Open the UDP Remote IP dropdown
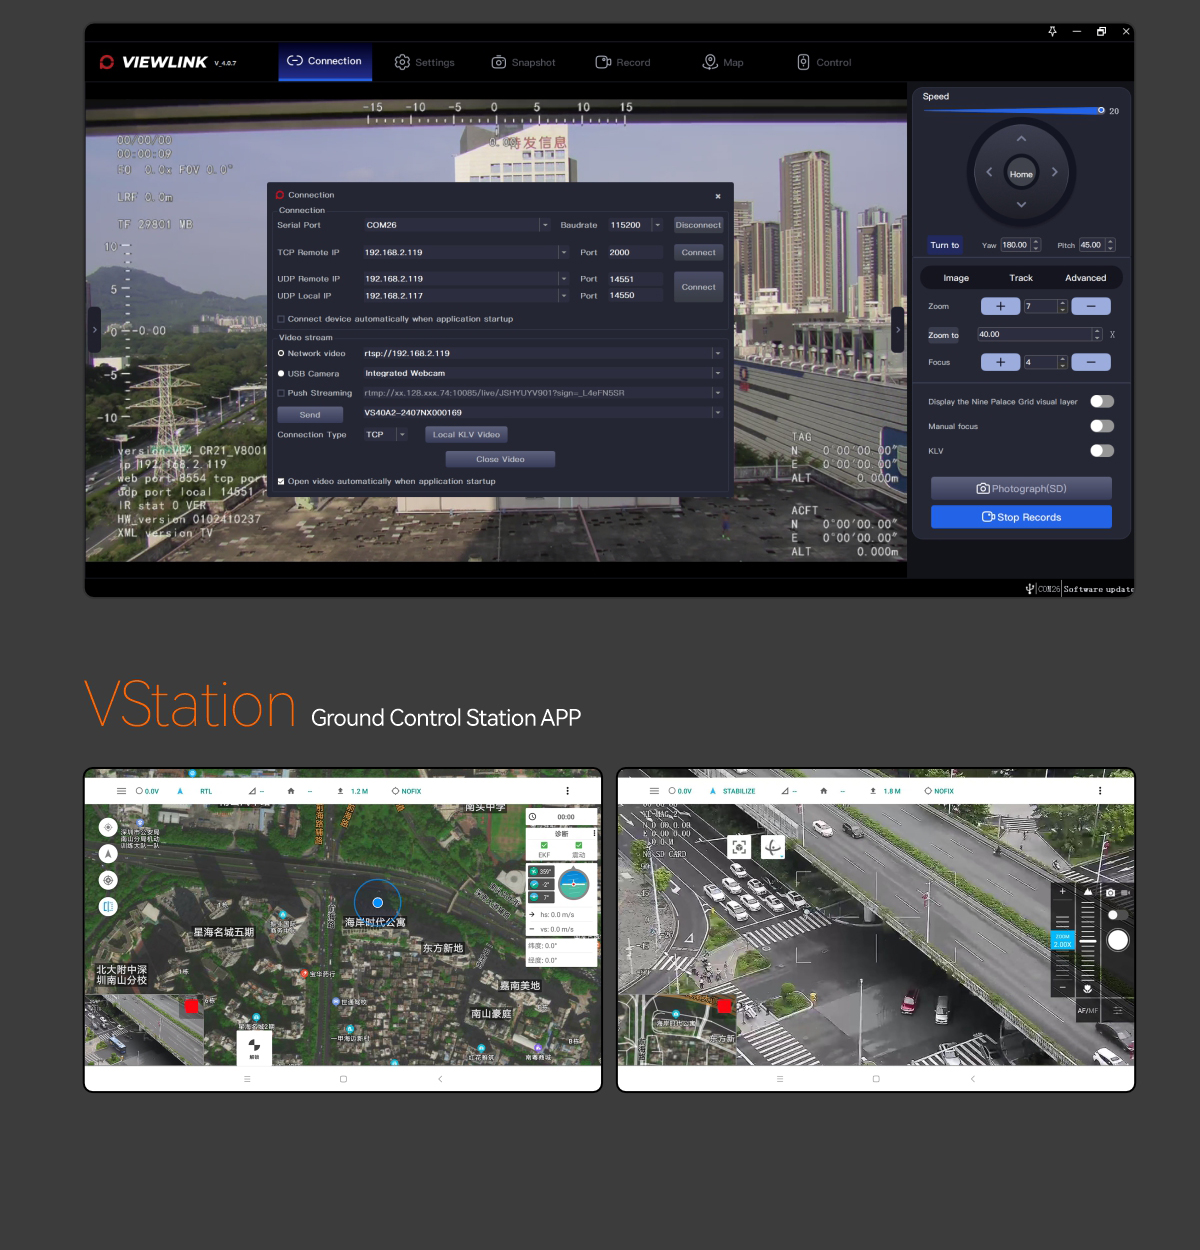Screen dimensions: 1200x1250 [563, 279]
